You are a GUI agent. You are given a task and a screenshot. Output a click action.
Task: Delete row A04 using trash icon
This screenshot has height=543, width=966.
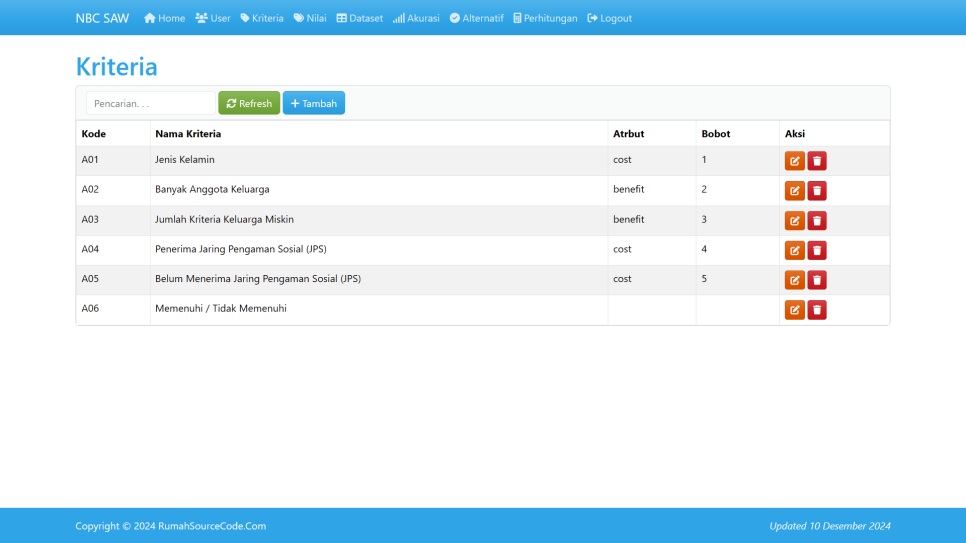point(817,251)
